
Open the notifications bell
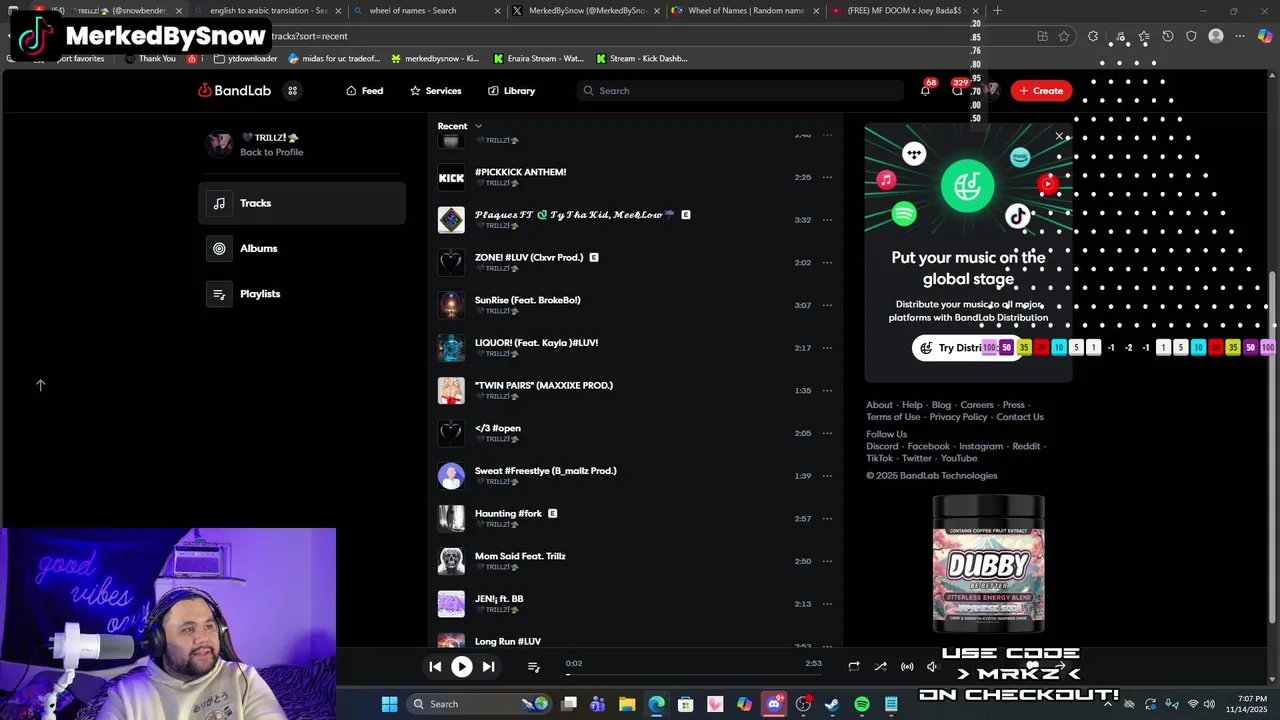[x=925, y=90]
